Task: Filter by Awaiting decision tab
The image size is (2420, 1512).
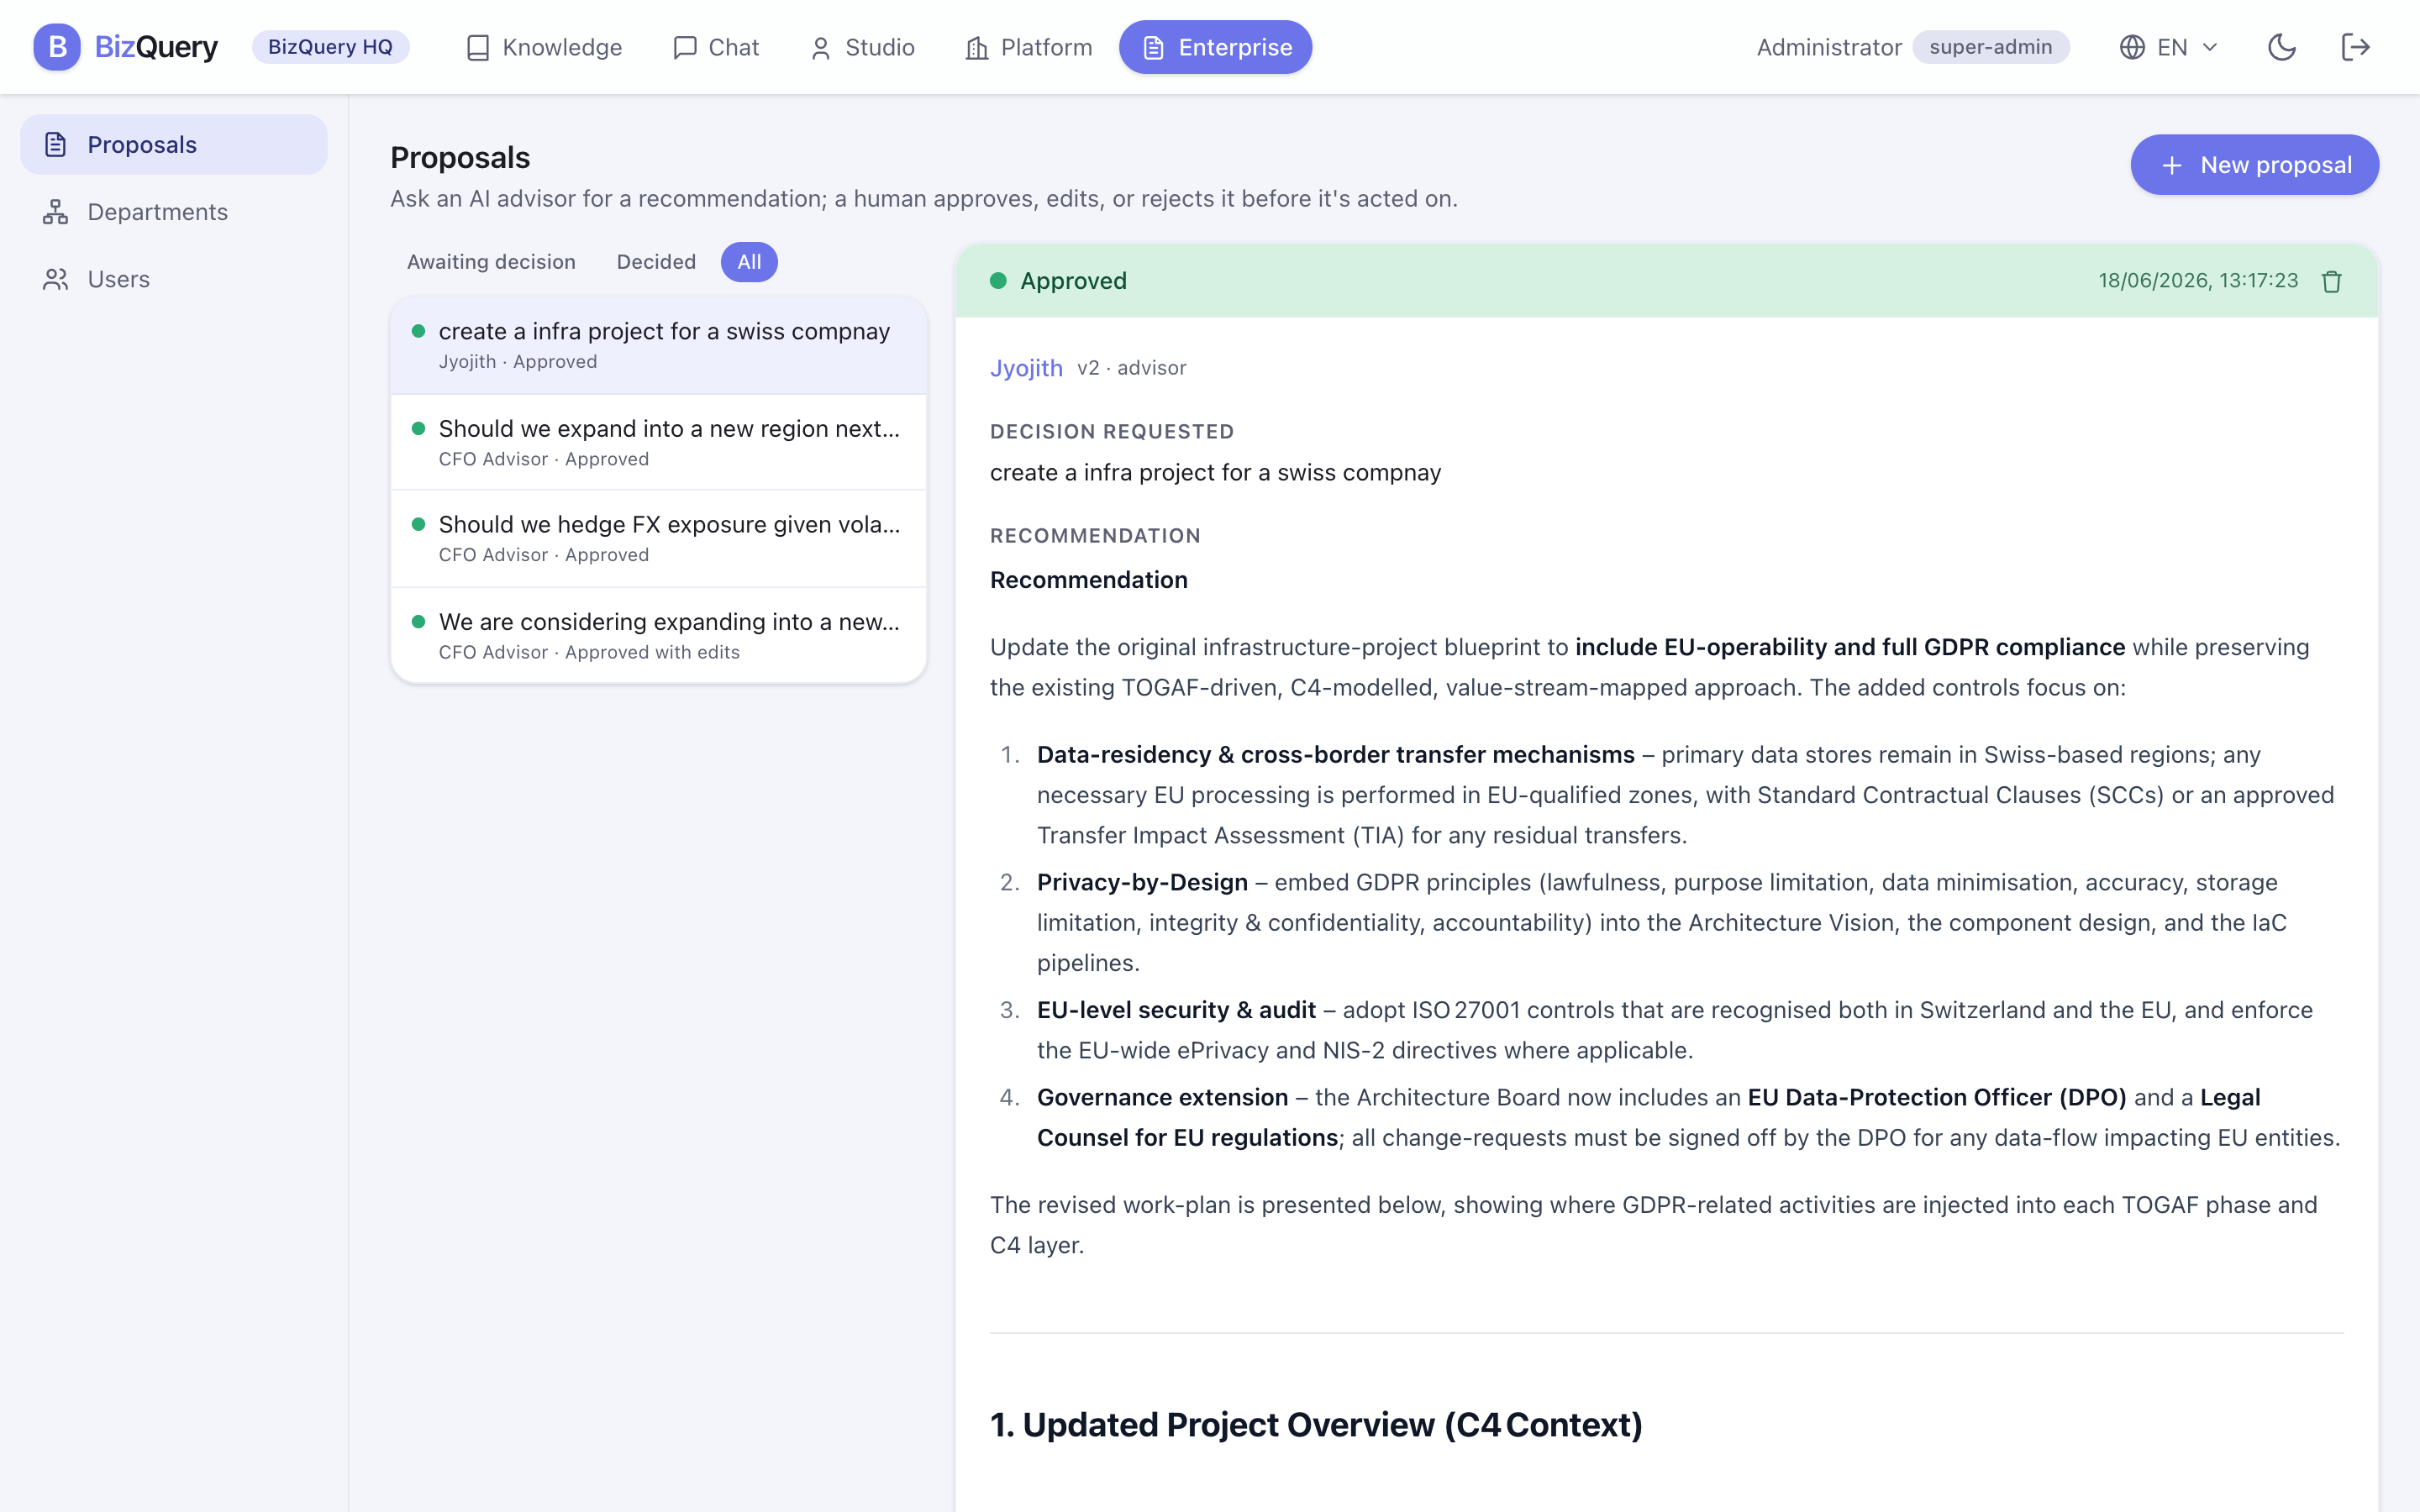Action: (491, 262)
